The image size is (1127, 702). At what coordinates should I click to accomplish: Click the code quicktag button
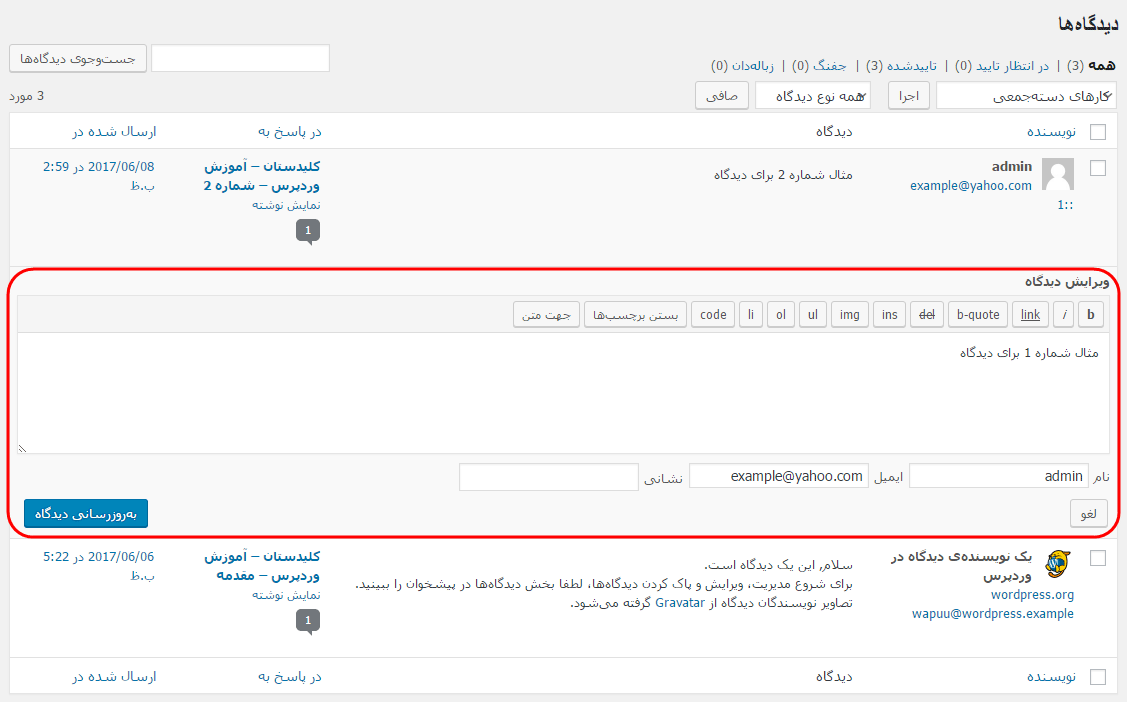[713, 315]
